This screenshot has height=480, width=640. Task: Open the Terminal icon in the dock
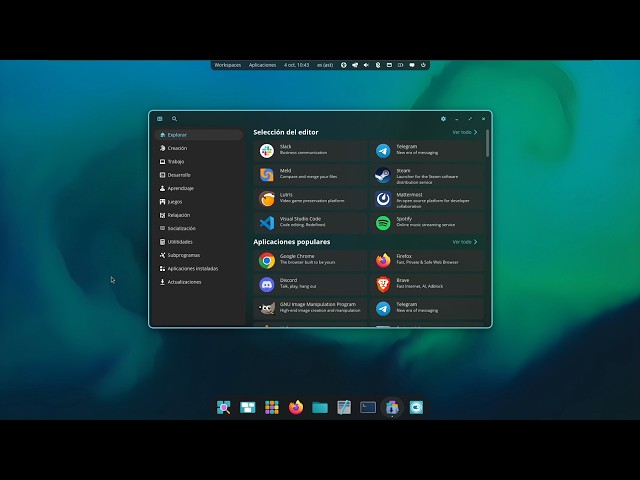point(368,407)
